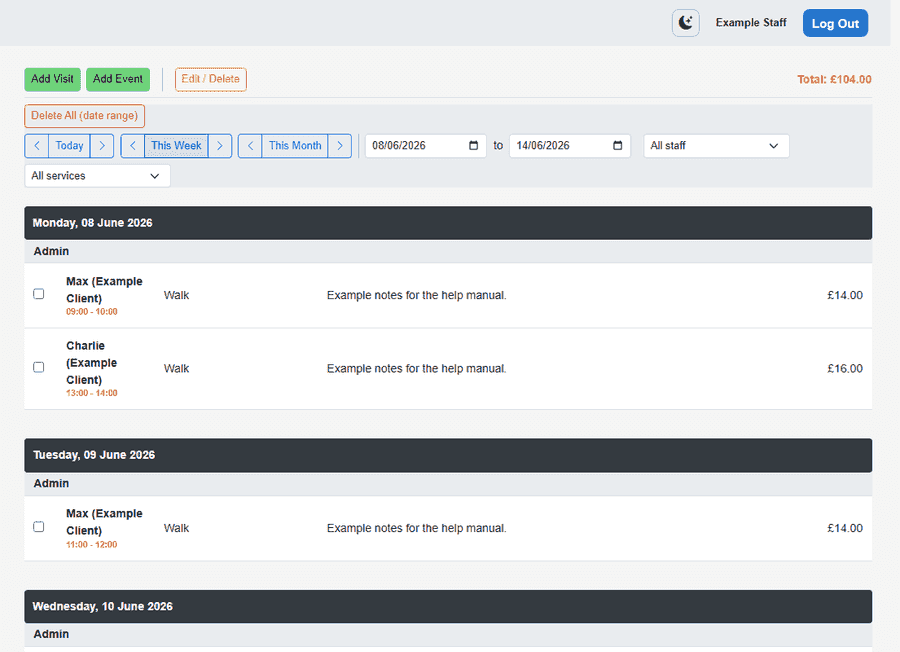Click the start date field 08/06/2026
Screen dimensions: 900x652
click(425, 146)
